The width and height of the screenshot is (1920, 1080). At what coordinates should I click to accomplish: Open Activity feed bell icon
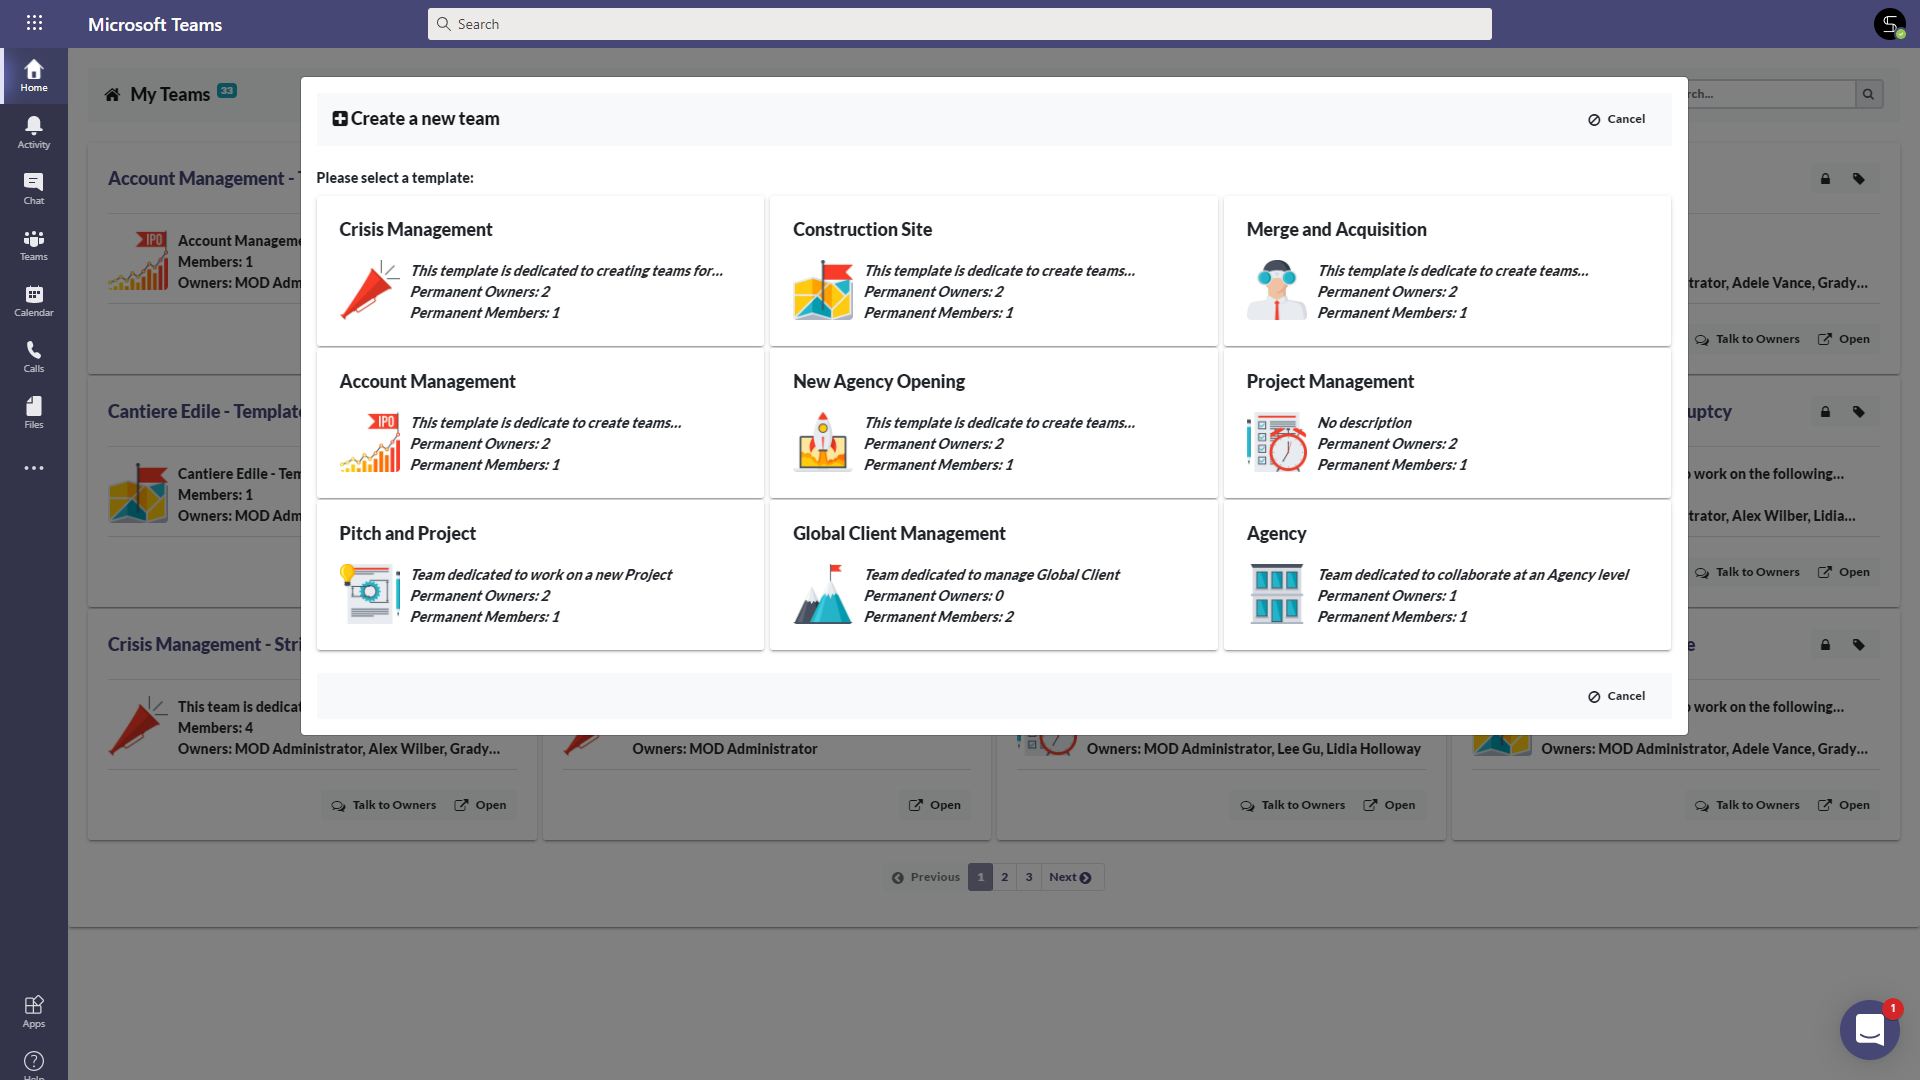(34, 131)
